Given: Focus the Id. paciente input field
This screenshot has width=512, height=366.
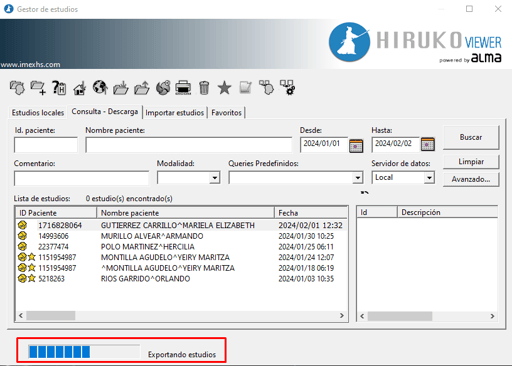Looking at the screenshot, I should pos(46,145).
